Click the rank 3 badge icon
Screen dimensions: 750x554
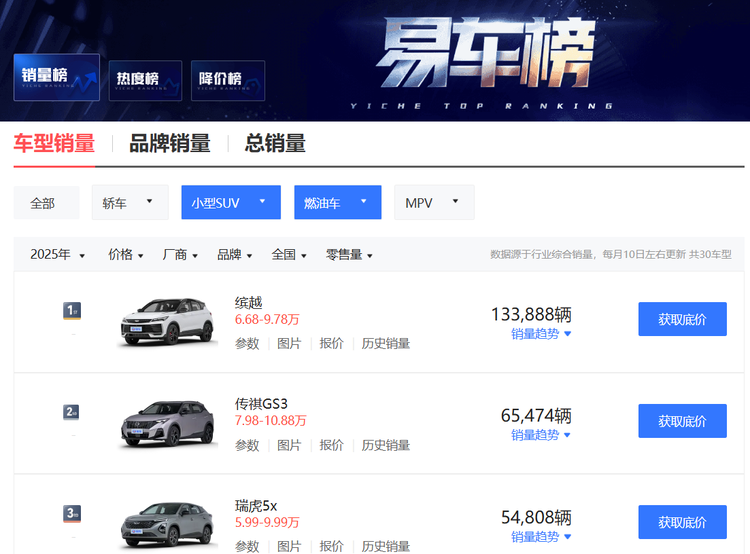71,514
